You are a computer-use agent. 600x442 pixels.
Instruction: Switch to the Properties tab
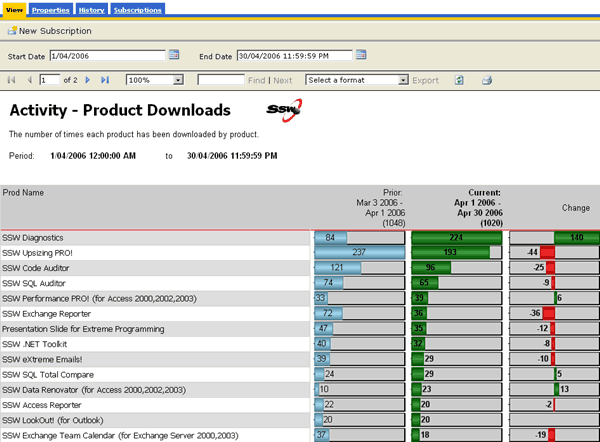pyautogui.click(x=50, y=9)
